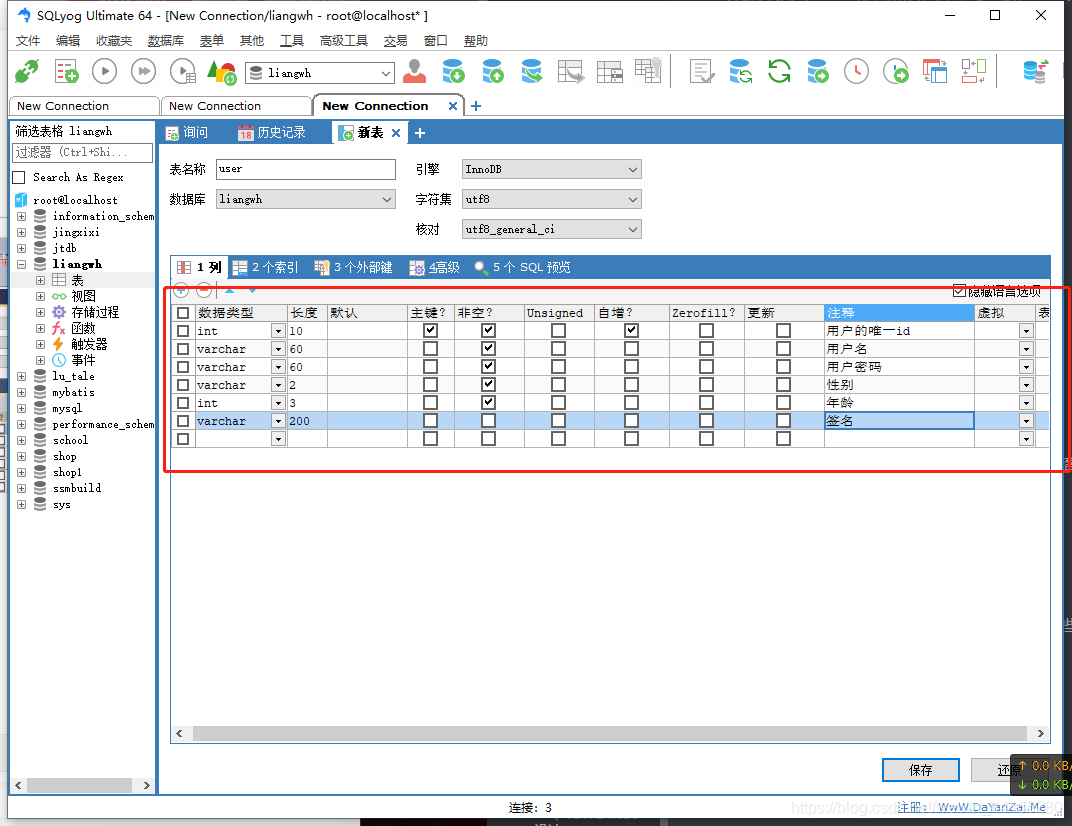Switch to the 询问 tab

click(x=187, y=133)
